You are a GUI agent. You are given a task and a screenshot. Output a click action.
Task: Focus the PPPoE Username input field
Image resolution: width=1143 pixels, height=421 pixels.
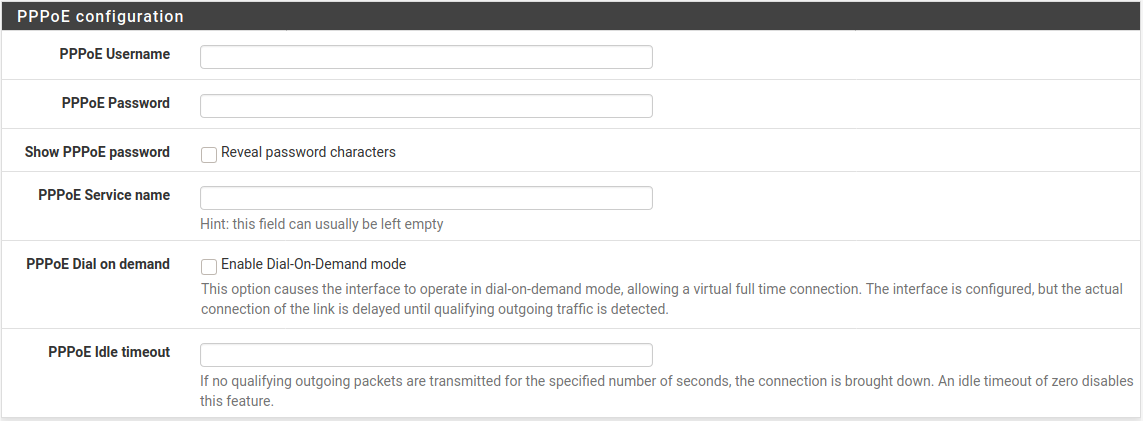click(426, 57)
